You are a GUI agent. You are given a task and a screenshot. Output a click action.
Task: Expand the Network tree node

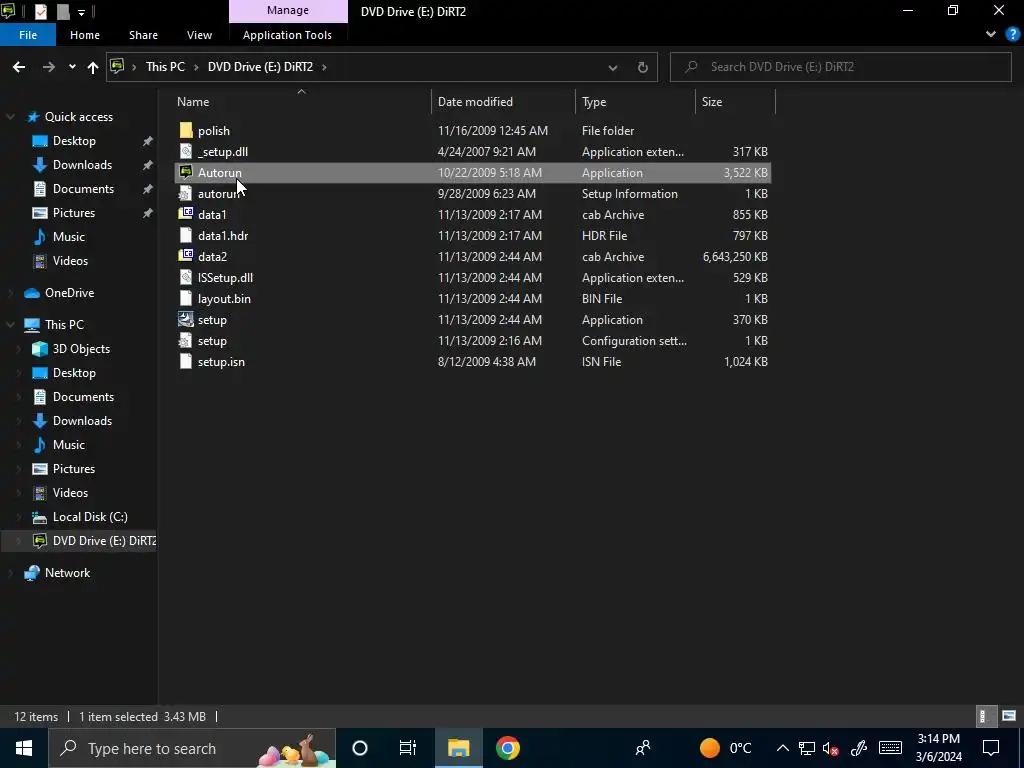point(10,573)
